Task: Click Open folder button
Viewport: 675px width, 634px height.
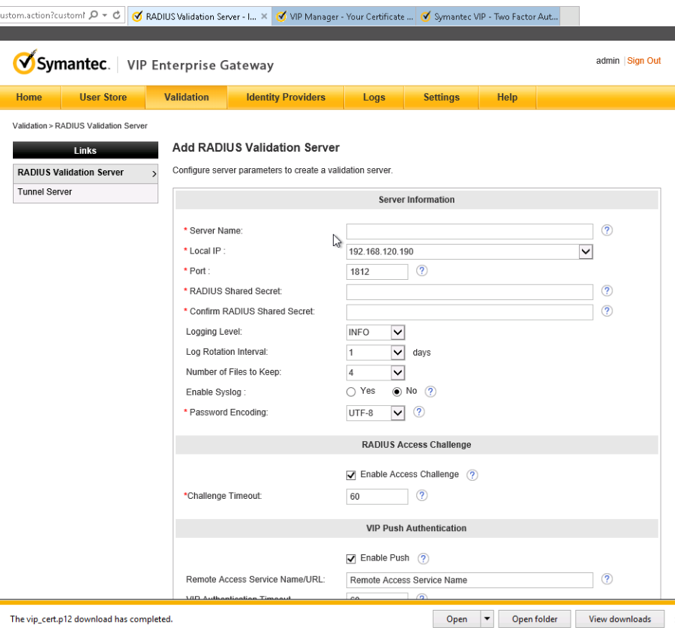Action: click(534, 619)
